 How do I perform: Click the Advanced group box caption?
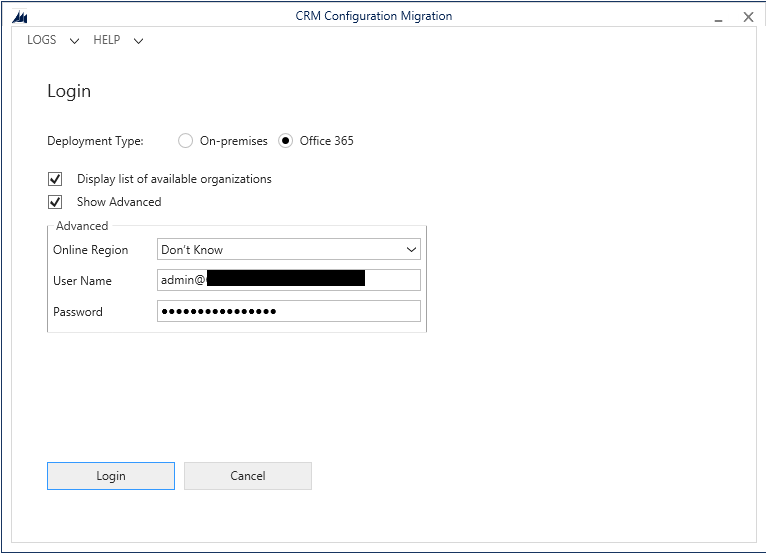(82, 226)
